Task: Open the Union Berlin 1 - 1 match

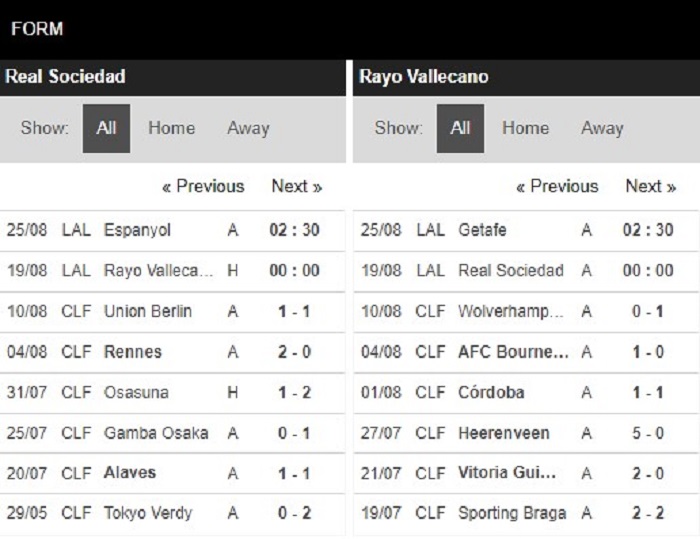Action: pyautogui.click(x=172, y=312)
